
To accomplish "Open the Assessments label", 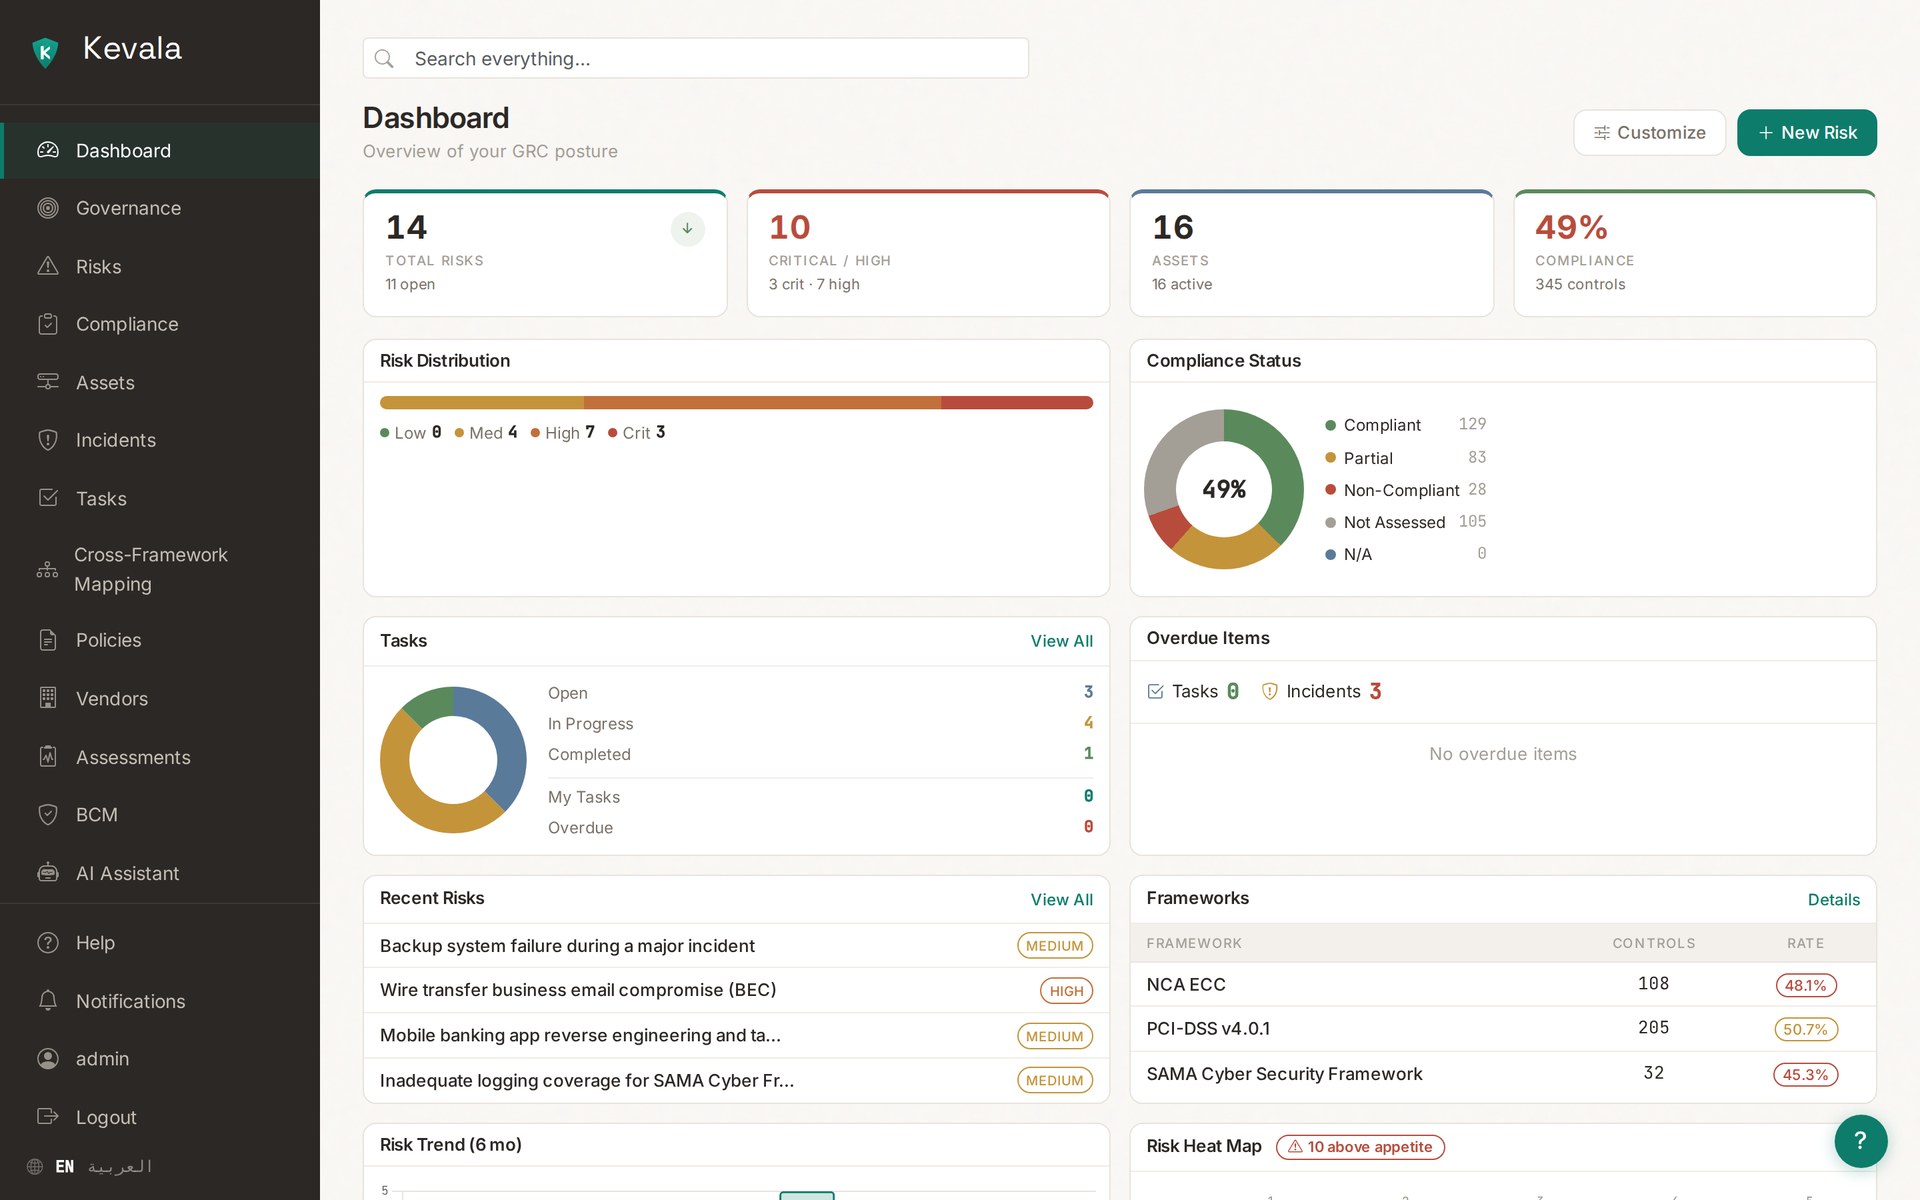I will [x=133, y=757].
